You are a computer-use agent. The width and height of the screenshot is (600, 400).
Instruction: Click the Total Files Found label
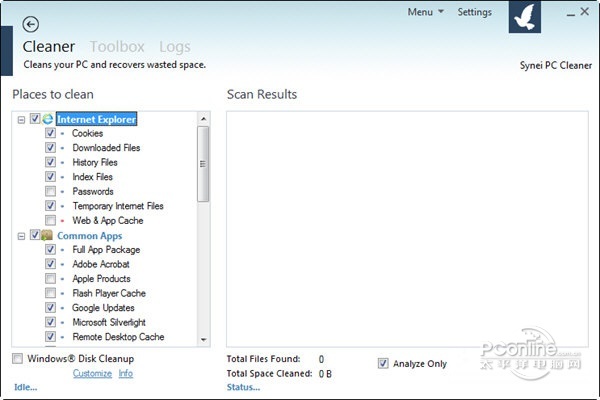click(x=263, y=359)
